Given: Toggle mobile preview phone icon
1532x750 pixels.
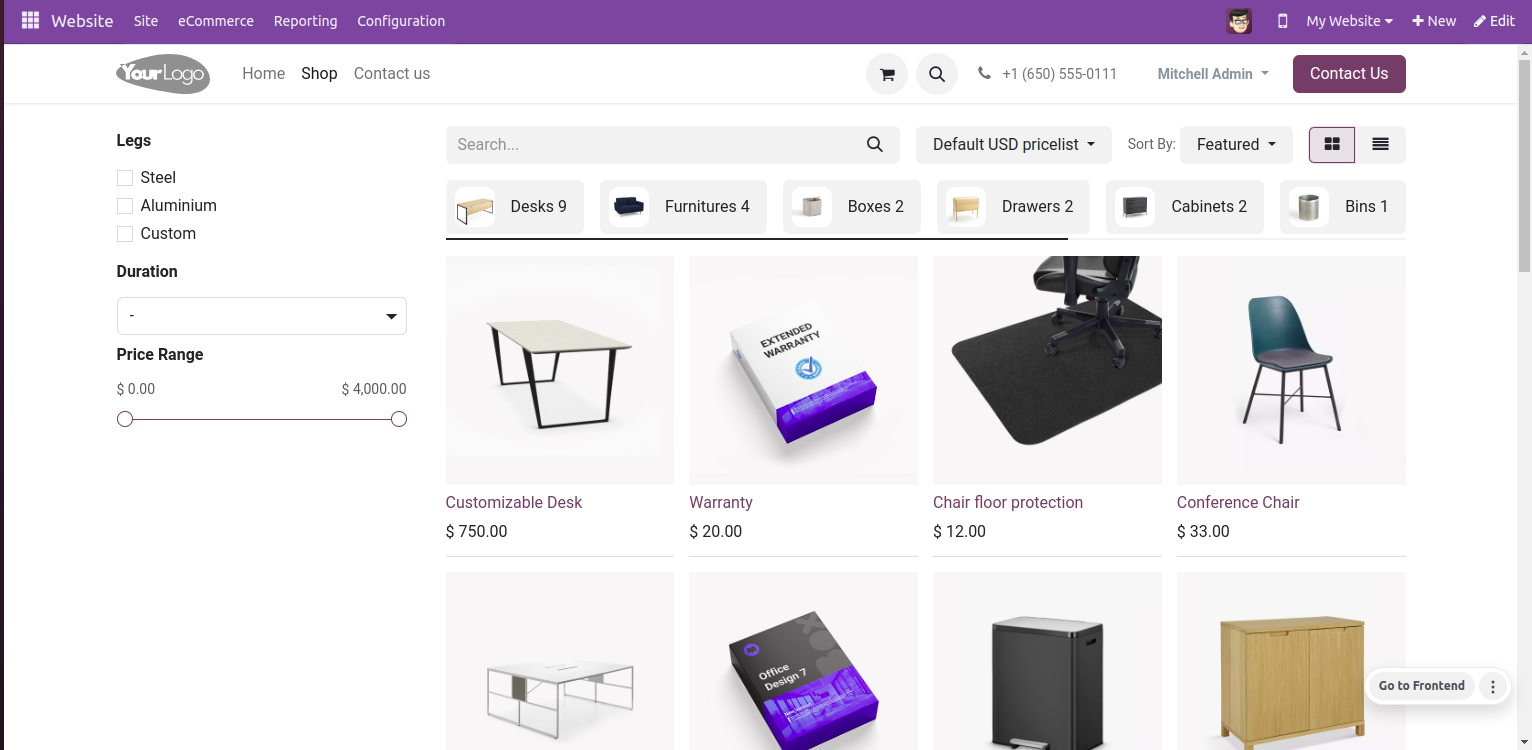Looking at the screenshot, I should click(x=1283, y=21).
